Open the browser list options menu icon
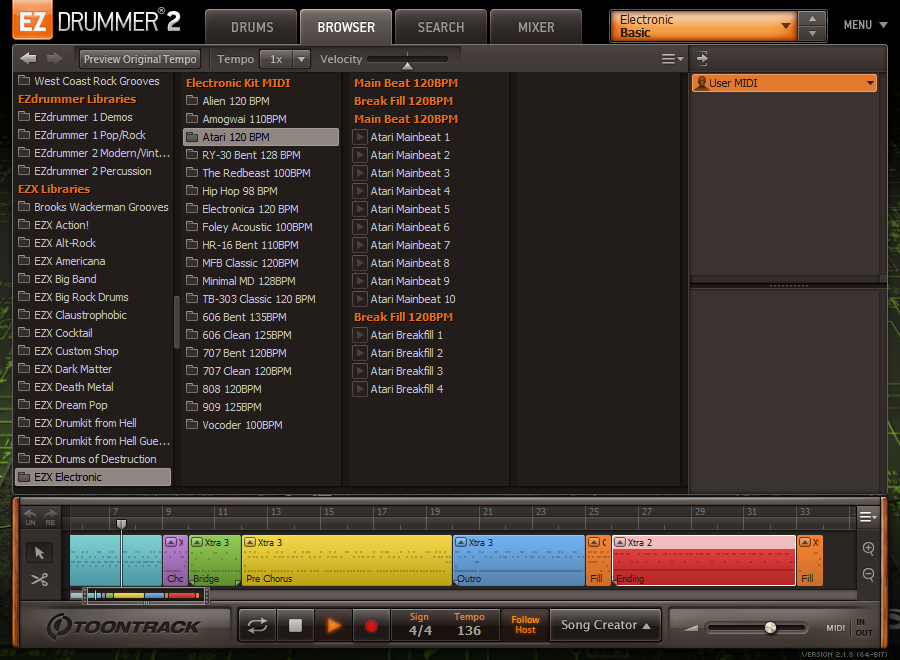This screenshot has height=660, width=900. tap(672, 59)
